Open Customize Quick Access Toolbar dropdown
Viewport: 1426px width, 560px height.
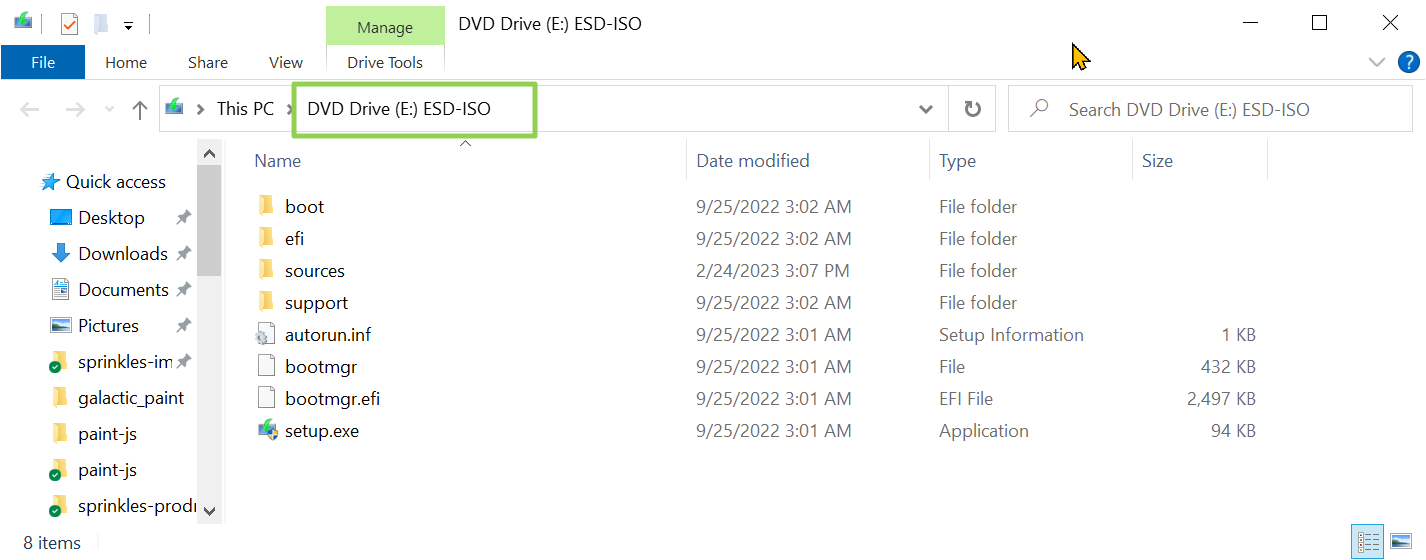click(x=129, y=25)
